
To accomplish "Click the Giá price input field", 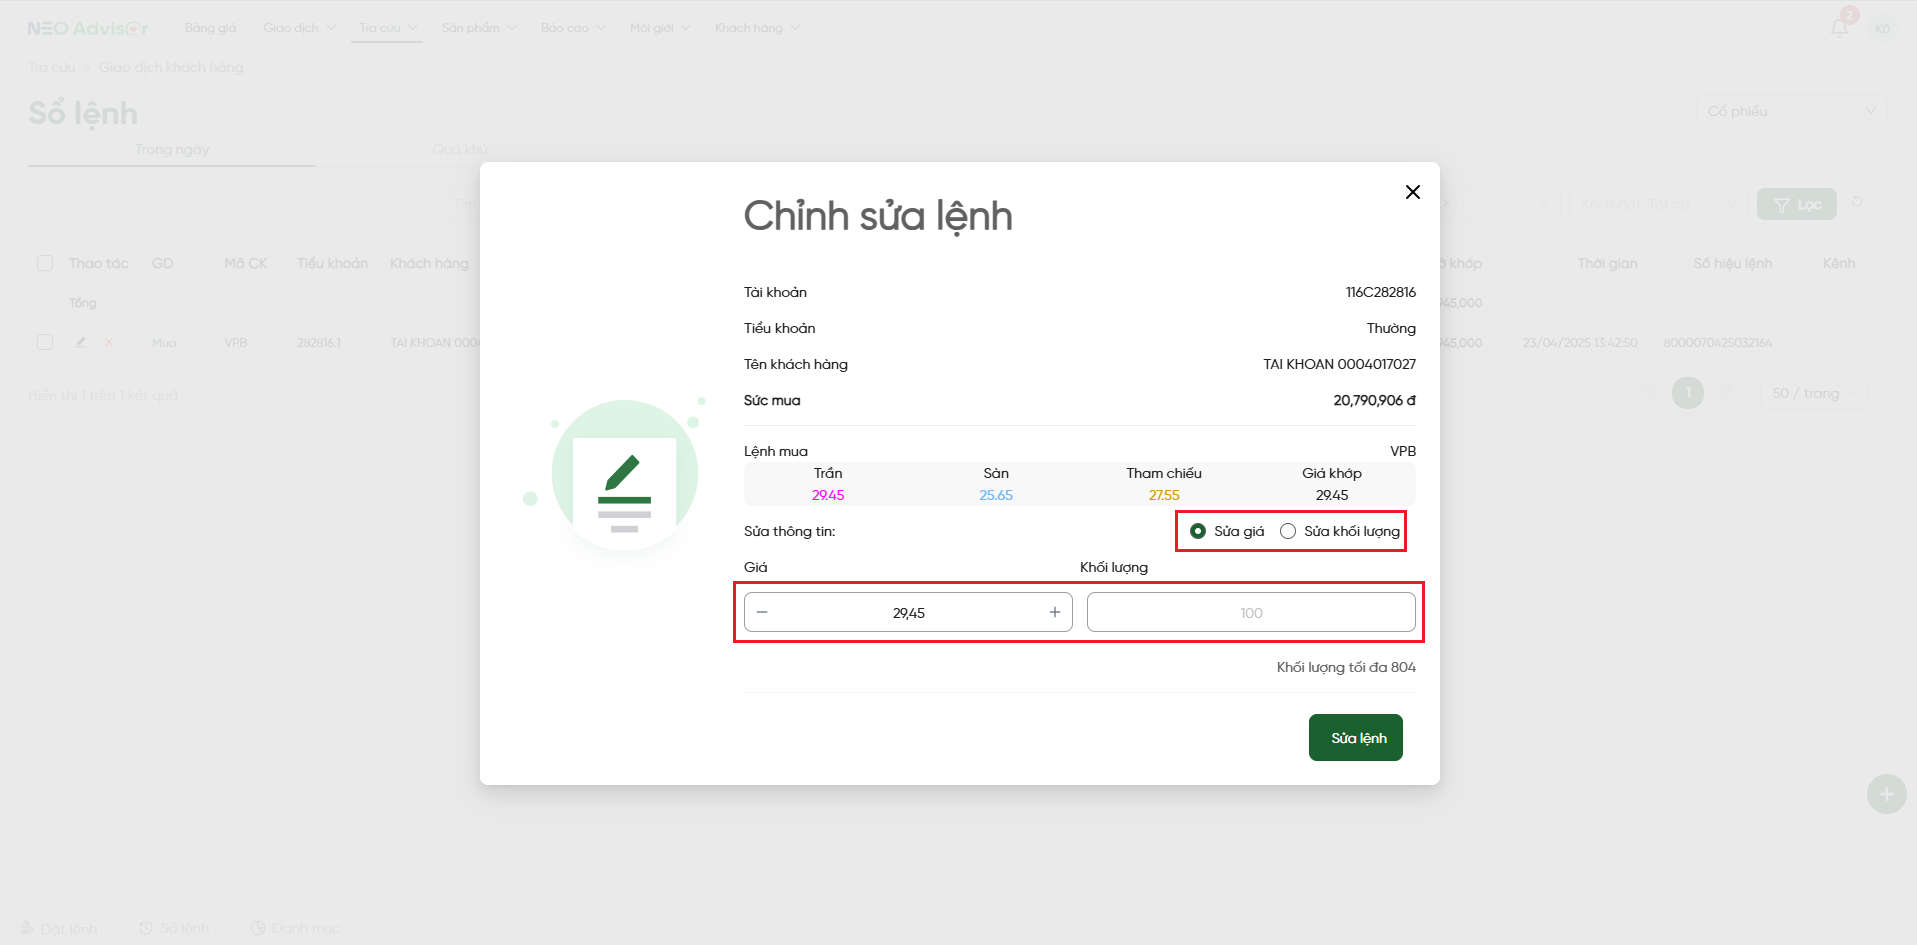I will point(908,613).
